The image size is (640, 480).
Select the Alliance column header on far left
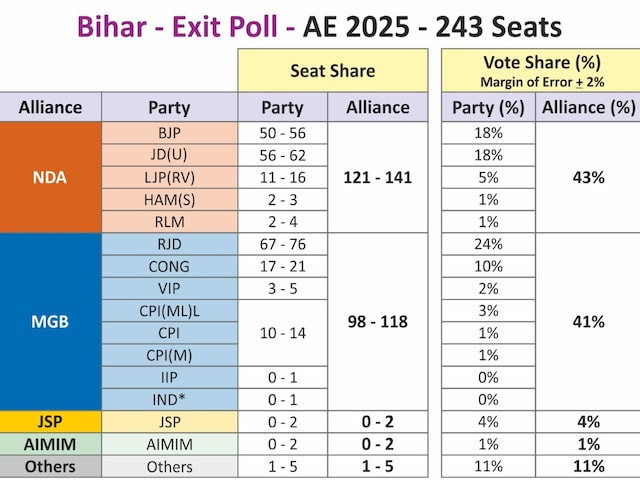tap(50, 107)
